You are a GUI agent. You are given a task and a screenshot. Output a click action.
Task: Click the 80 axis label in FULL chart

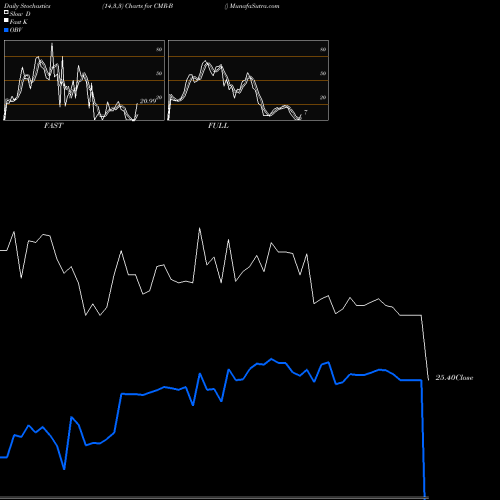pos(323,49)
